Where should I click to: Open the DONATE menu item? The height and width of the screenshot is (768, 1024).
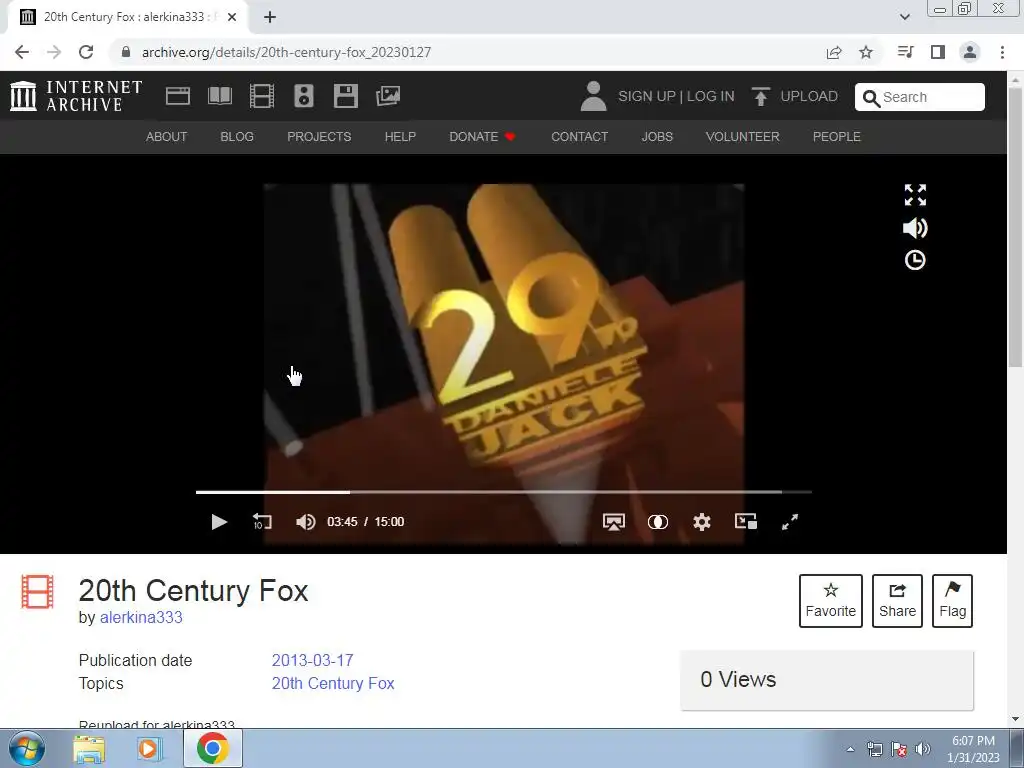pos(482,136)
